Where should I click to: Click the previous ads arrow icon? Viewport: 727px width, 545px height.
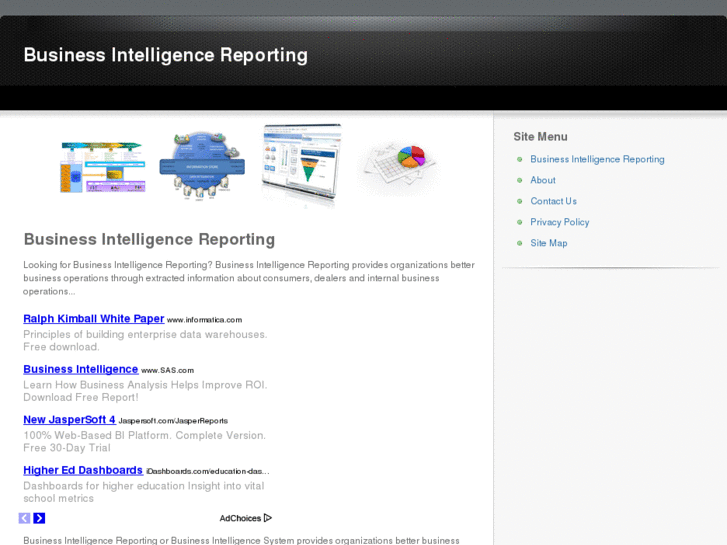pyautogui.click(x=24, y=518)
